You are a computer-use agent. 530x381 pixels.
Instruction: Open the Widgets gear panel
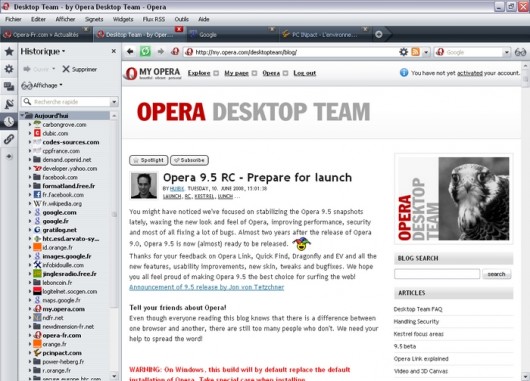click(x=9, y=69)
